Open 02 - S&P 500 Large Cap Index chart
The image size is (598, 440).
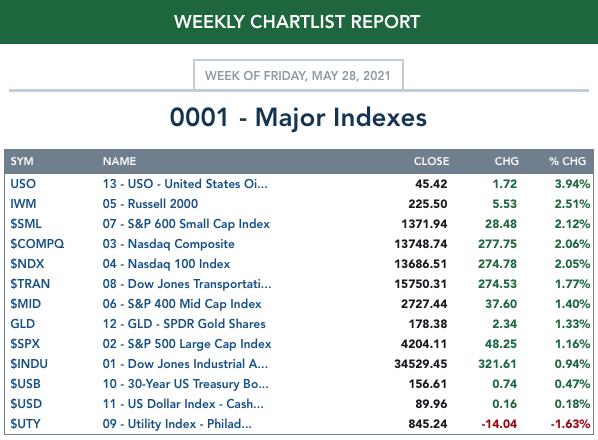(x=187, y=344)
